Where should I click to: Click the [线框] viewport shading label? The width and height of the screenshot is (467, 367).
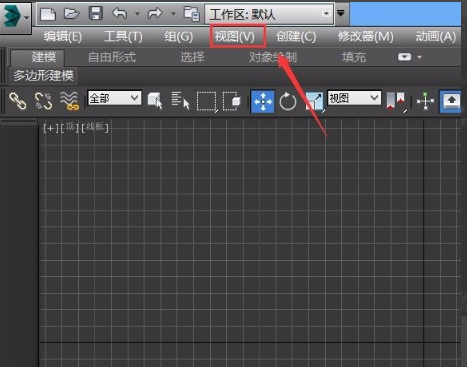pos(95,127)
